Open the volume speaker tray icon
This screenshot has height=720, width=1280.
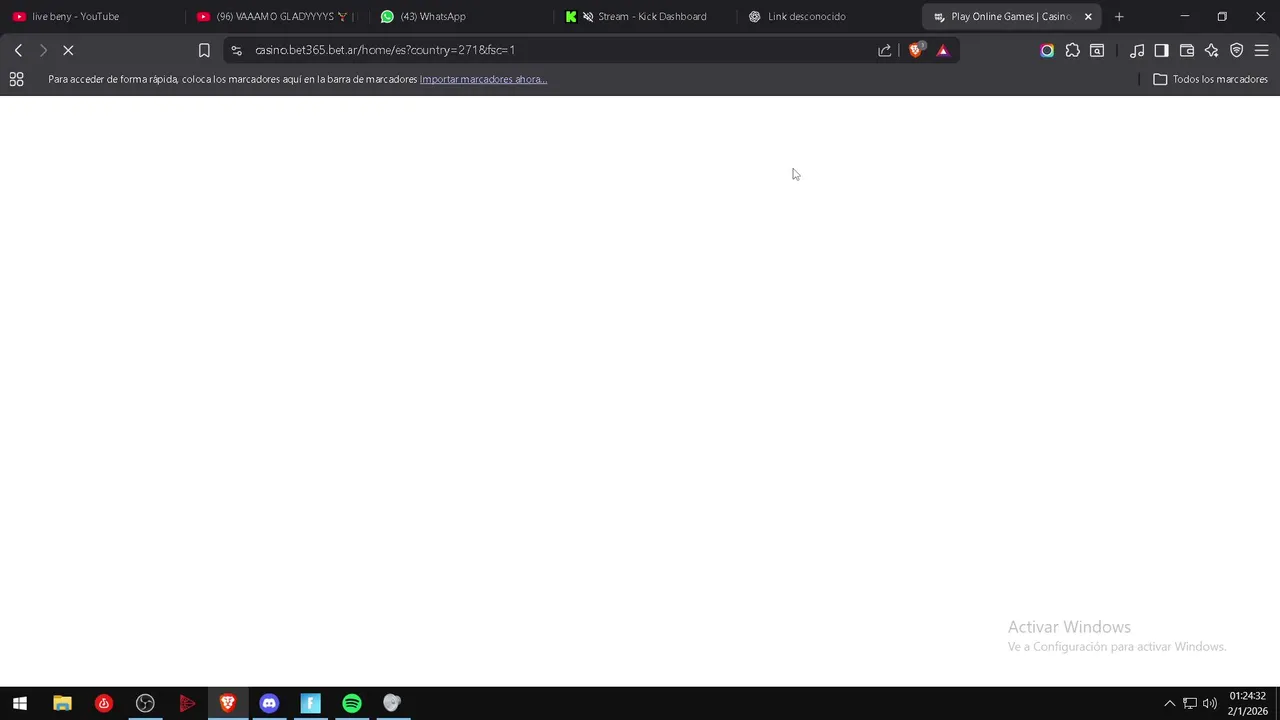pyautogui.click(x=1210, y=703)
